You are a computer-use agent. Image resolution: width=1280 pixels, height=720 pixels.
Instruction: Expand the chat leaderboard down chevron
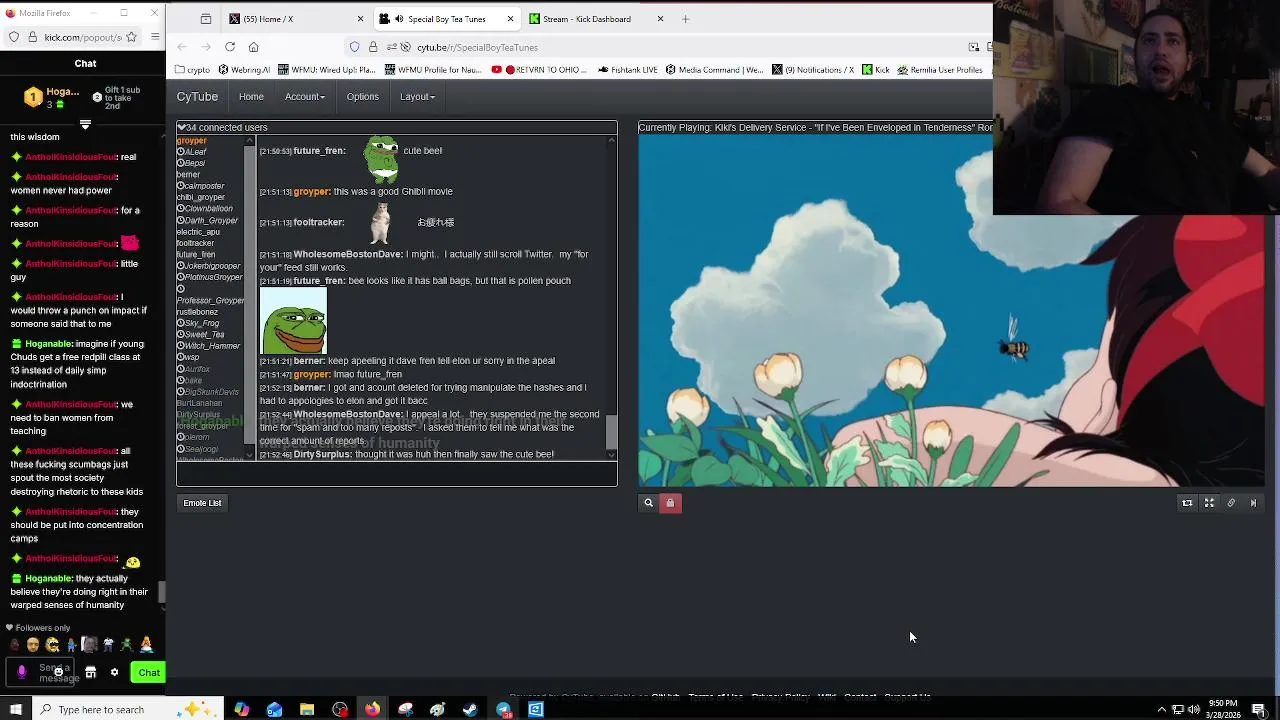click(85, 125)
